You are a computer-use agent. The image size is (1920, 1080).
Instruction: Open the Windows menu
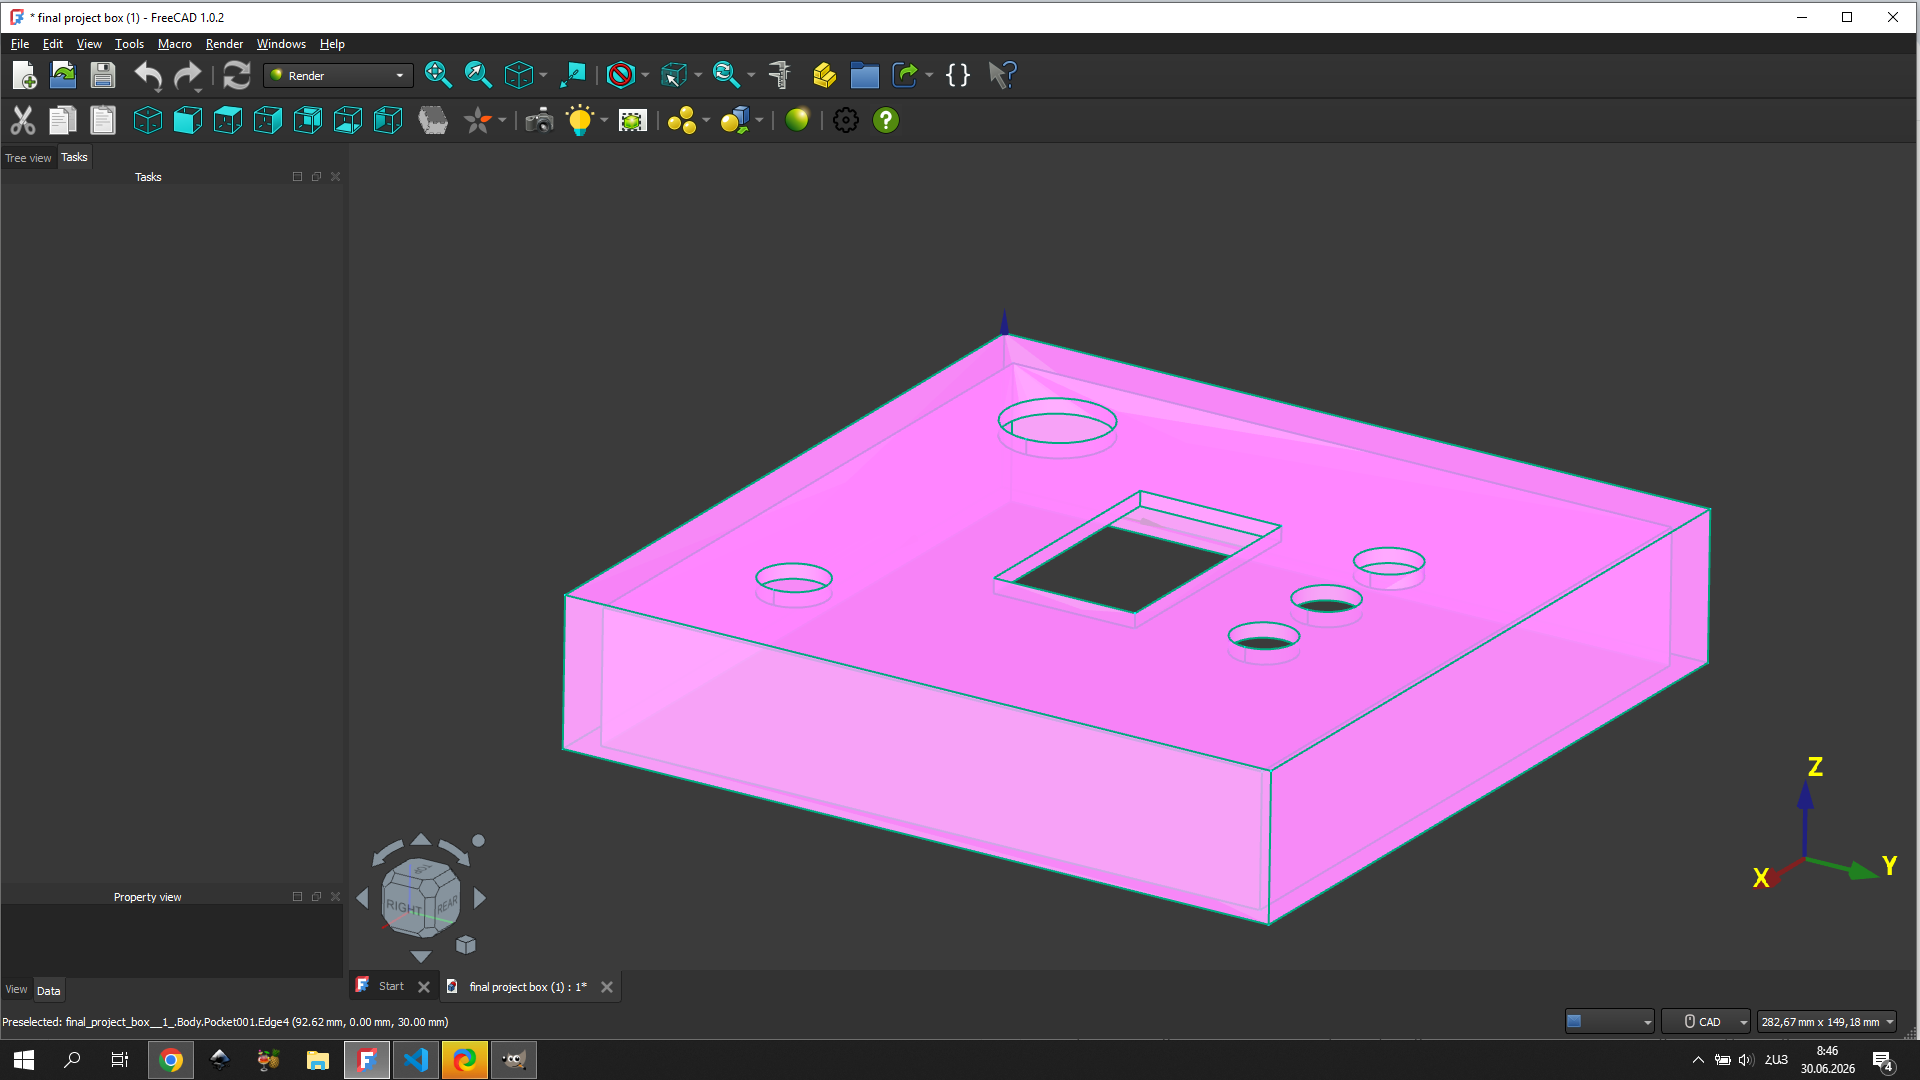281,44
